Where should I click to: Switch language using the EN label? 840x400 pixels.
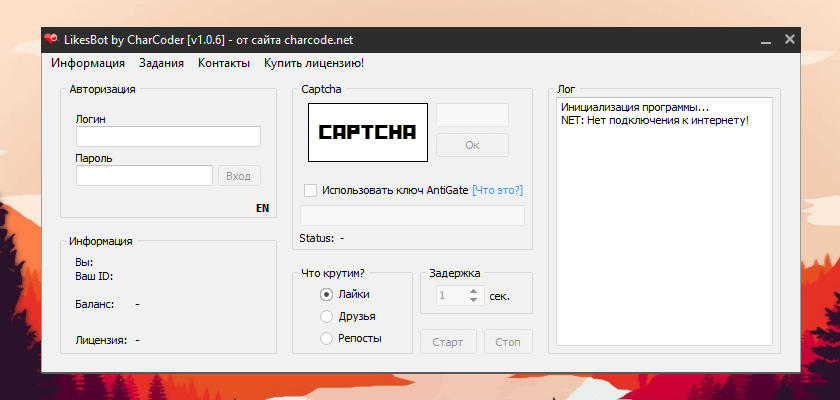tap(262, 208)
